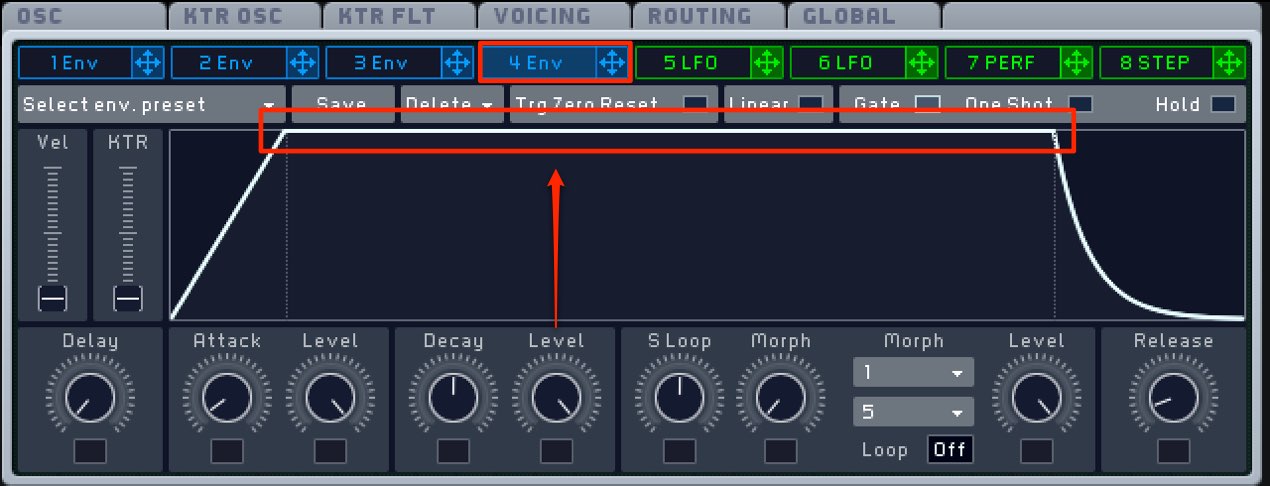Select the 8 STEP modulation slot
This screenshot has height=486, width=1270.
click(x=1158, y=63)
